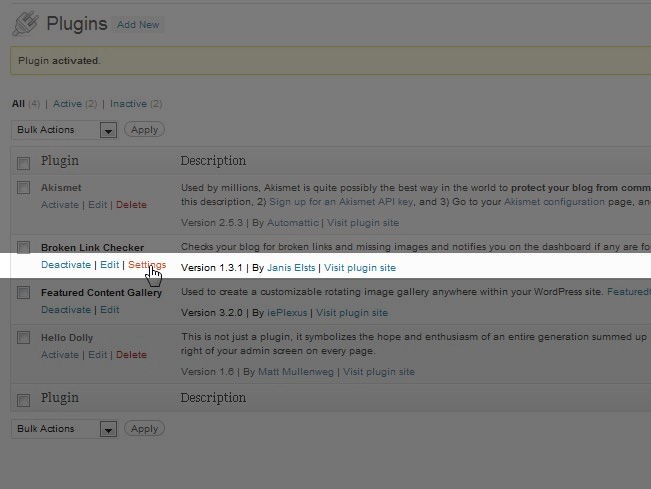The image size is (651, 489).
Task: Click the Plugin column header
Action: coord(60,161)
